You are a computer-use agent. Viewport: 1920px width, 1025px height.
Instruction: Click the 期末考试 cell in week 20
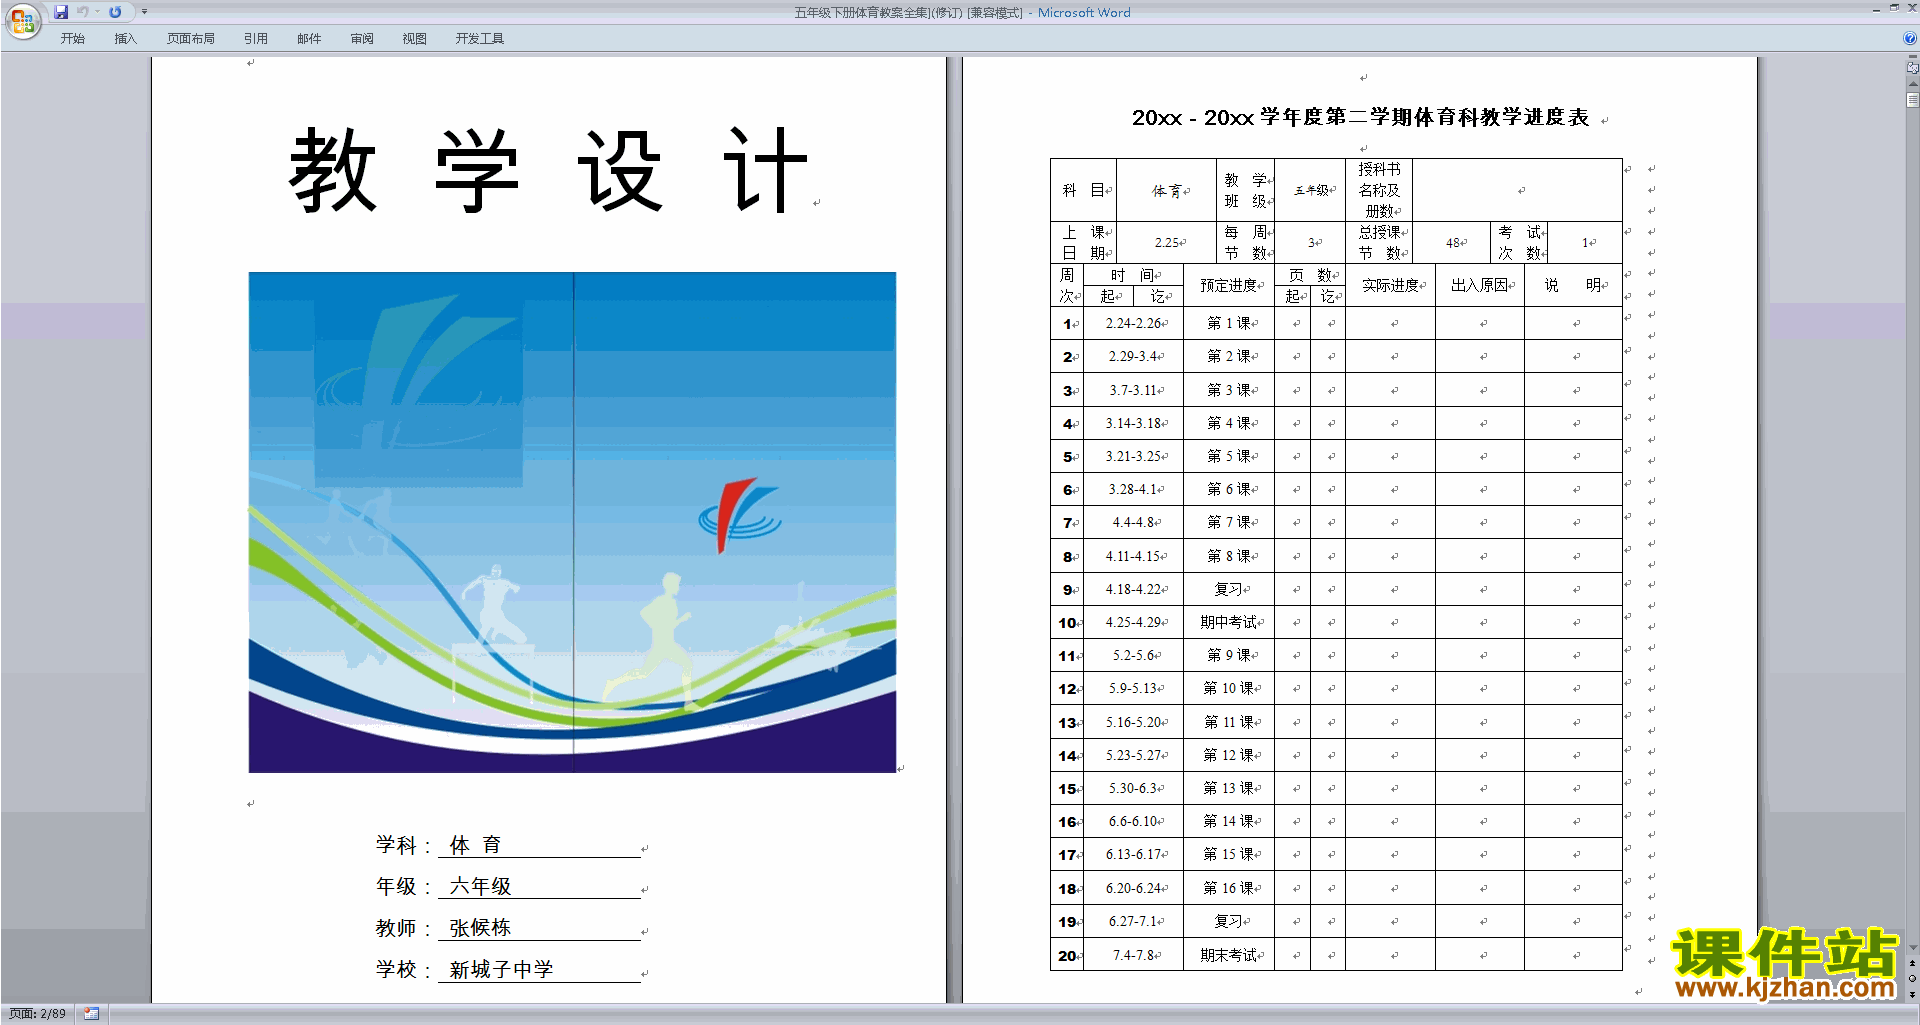pos(1229,955)
